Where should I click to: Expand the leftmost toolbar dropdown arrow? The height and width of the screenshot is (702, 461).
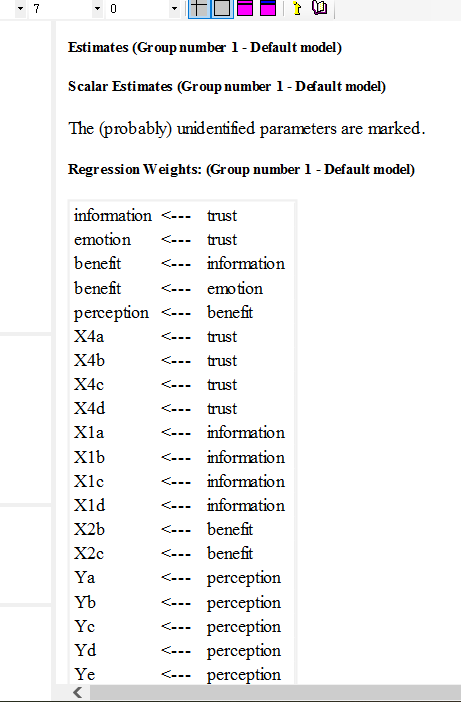[x=20, y=9]
